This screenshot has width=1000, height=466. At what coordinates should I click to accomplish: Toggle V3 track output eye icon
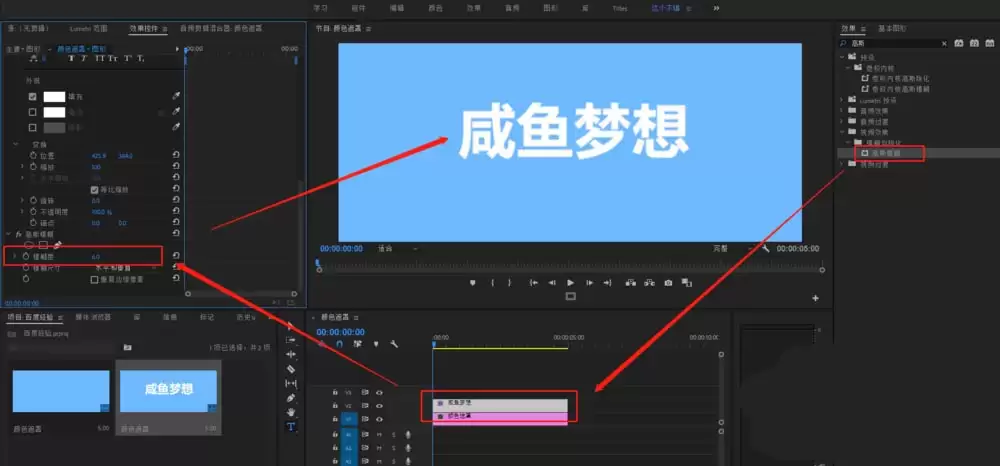pos(379,393)
